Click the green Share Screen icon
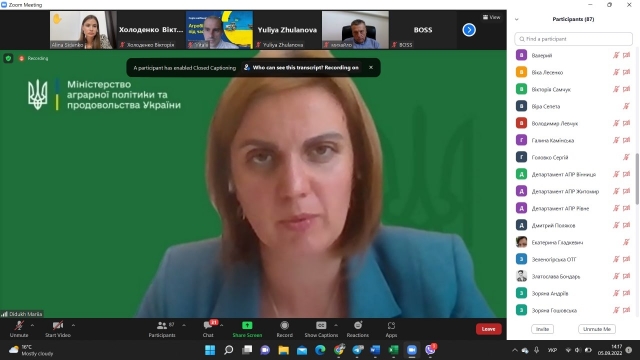Screen dimensions: 640x360 point(247,325)
